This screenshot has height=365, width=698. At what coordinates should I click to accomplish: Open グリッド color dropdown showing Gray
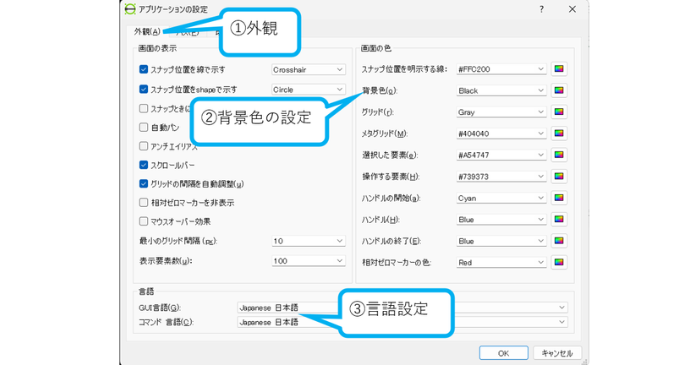501,112
